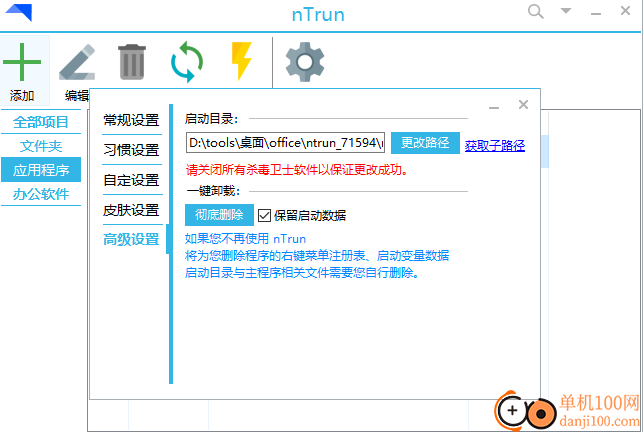Open 高级设置 settings page
This screenshot has width=643, height=432.
tap(131, 239)
